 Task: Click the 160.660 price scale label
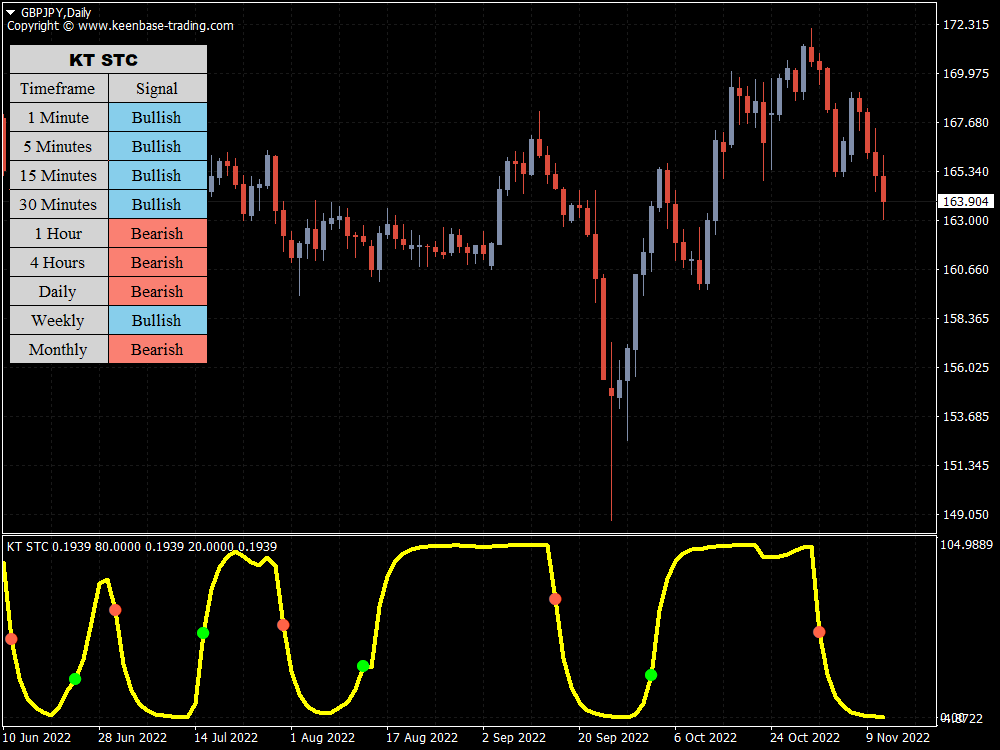[966, 270]
